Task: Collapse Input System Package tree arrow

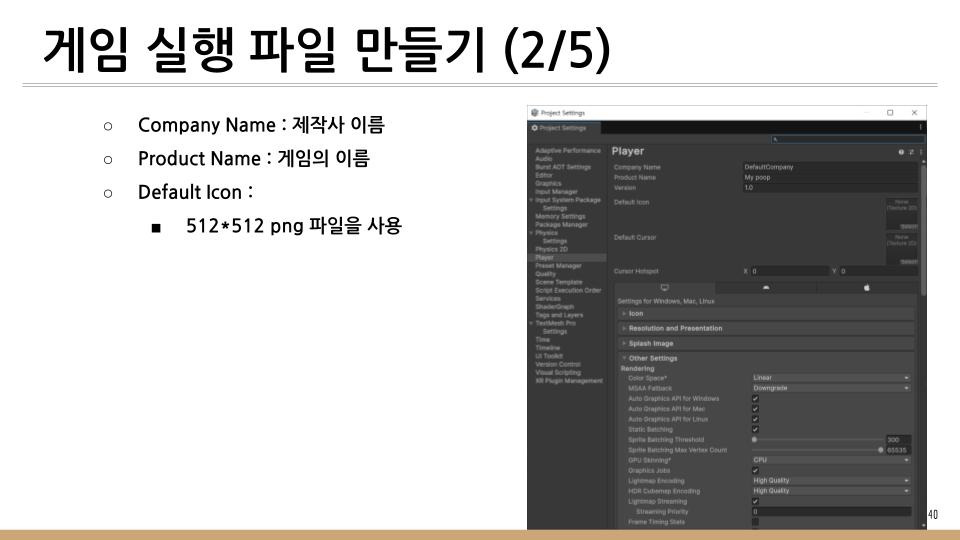Action: (x=531, y=200)
